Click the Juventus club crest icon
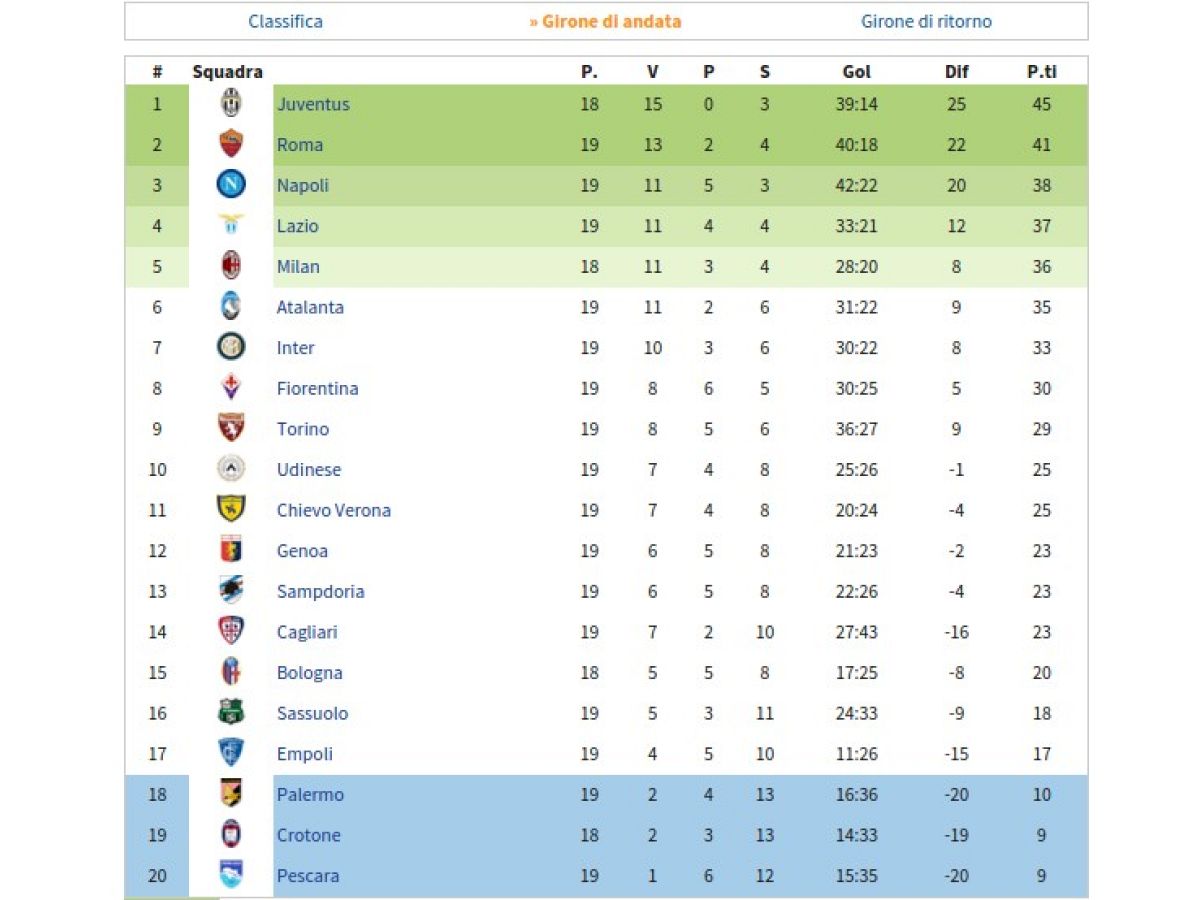 pyautogui.click(x=231, y=103)
